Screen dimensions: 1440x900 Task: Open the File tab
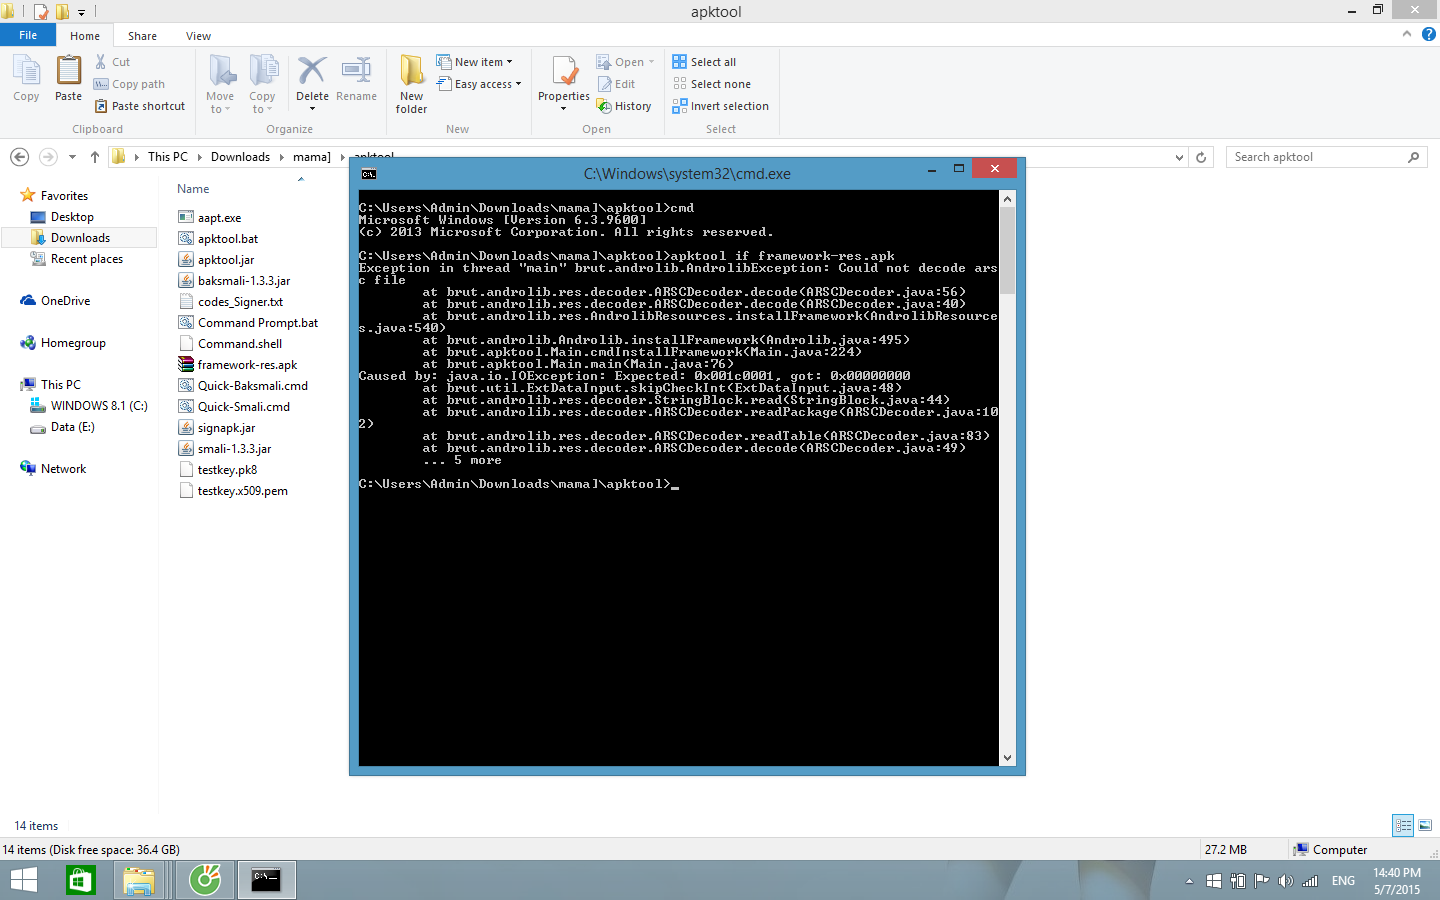pos(28,35)
